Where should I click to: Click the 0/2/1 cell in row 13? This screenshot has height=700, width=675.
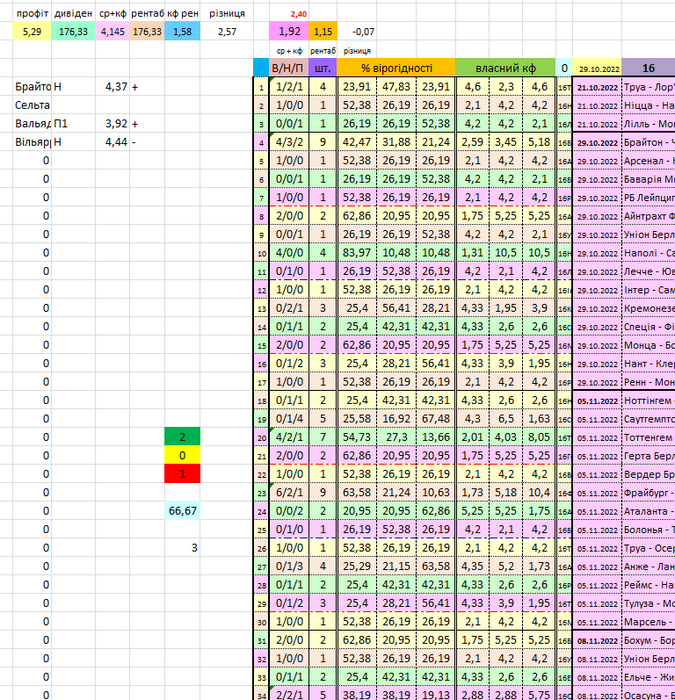click(289, 308)
